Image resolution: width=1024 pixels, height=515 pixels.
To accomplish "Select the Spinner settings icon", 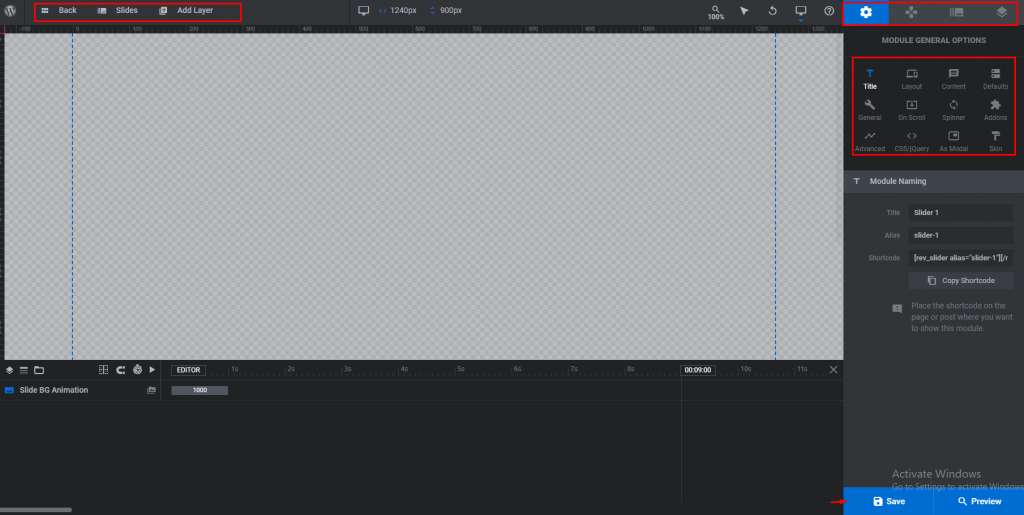I will click(x=953, y=110).
